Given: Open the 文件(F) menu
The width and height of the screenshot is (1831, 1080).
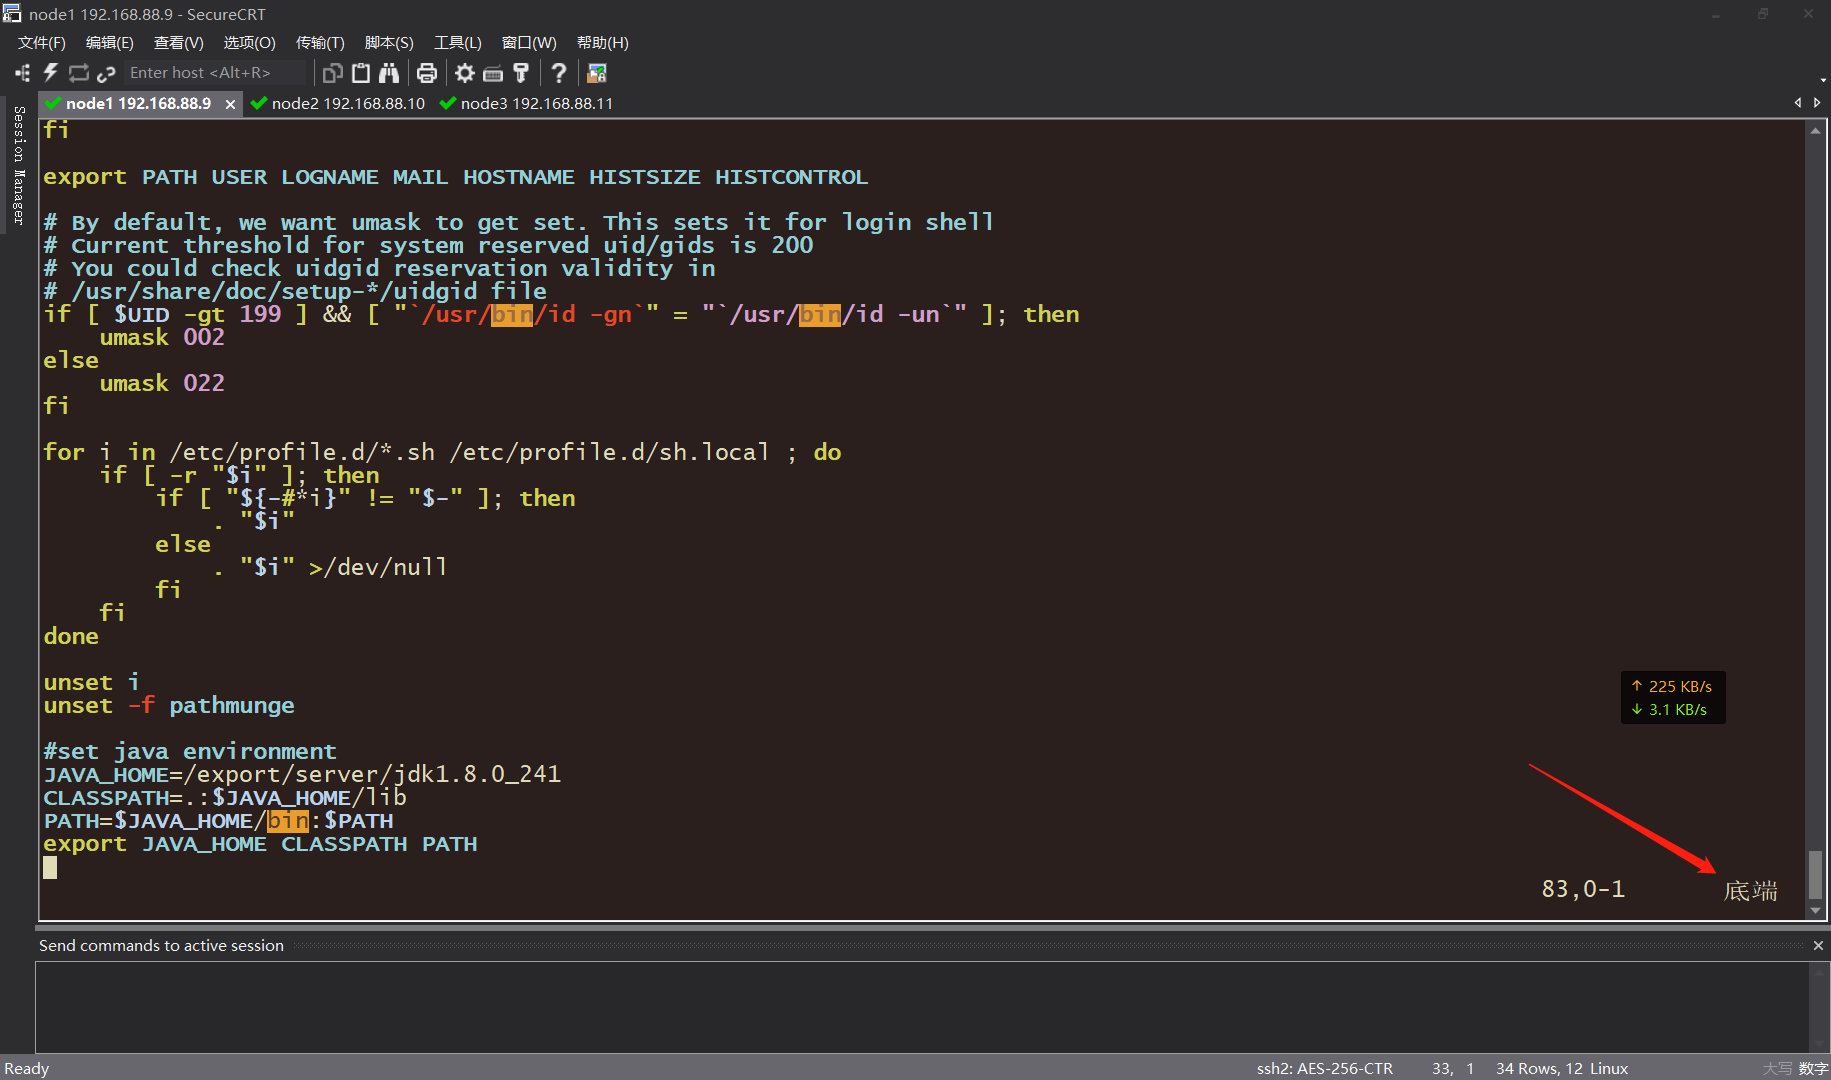Looking at the screenshot, I should 41,43.
